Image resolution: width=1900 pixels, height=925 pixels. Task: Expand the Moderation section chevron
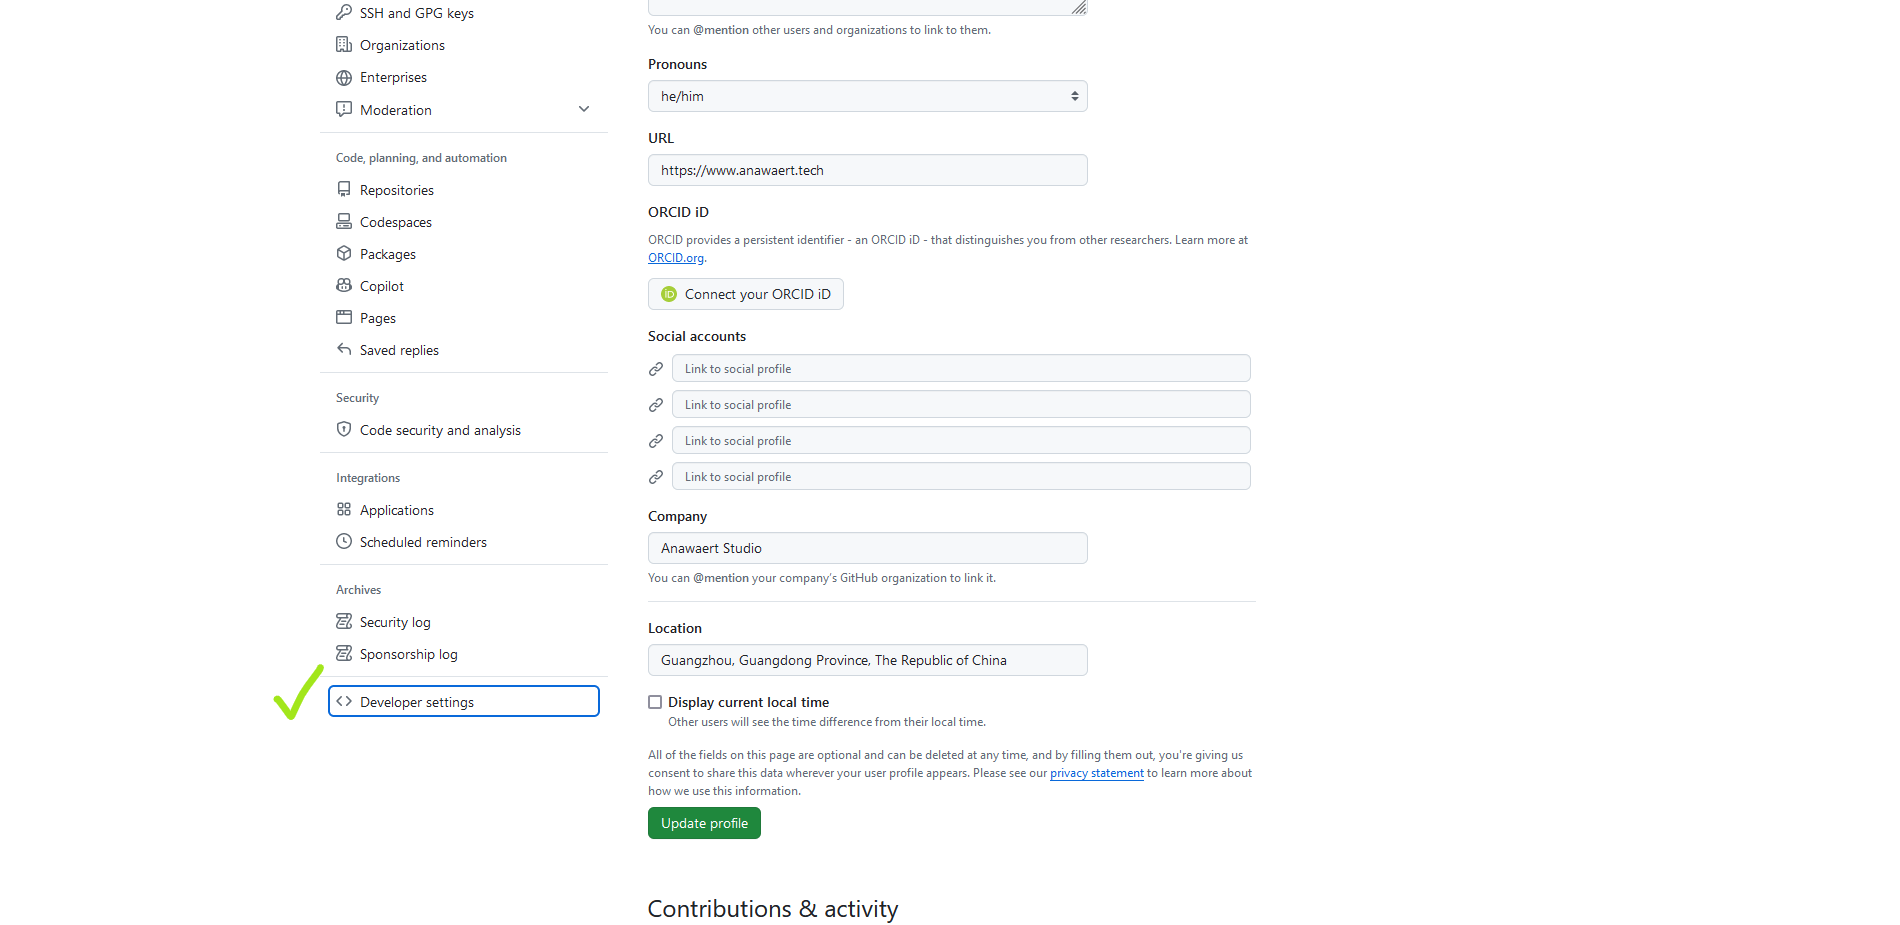pos(584,109)
